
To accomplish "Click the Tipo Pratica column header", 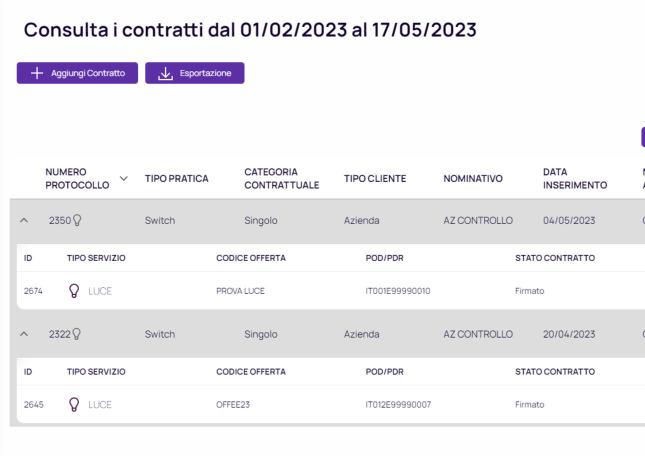I will [x=176, y=178].
